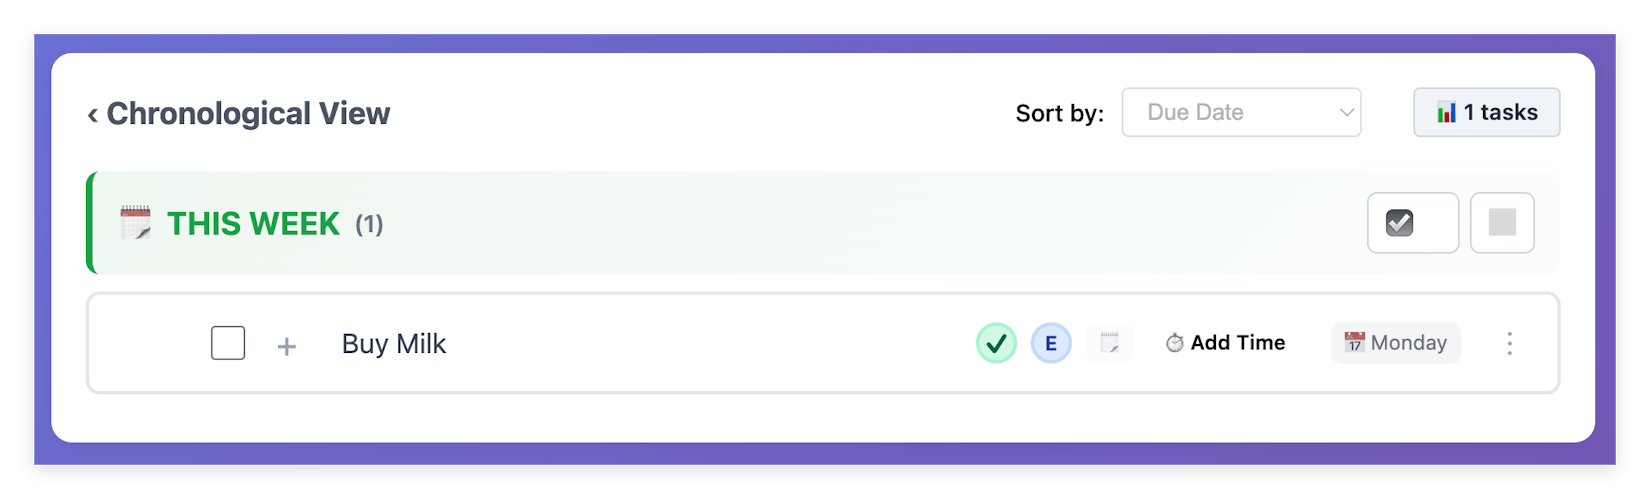Click the green checkmark circle on Buy Milk

point(996,344)
